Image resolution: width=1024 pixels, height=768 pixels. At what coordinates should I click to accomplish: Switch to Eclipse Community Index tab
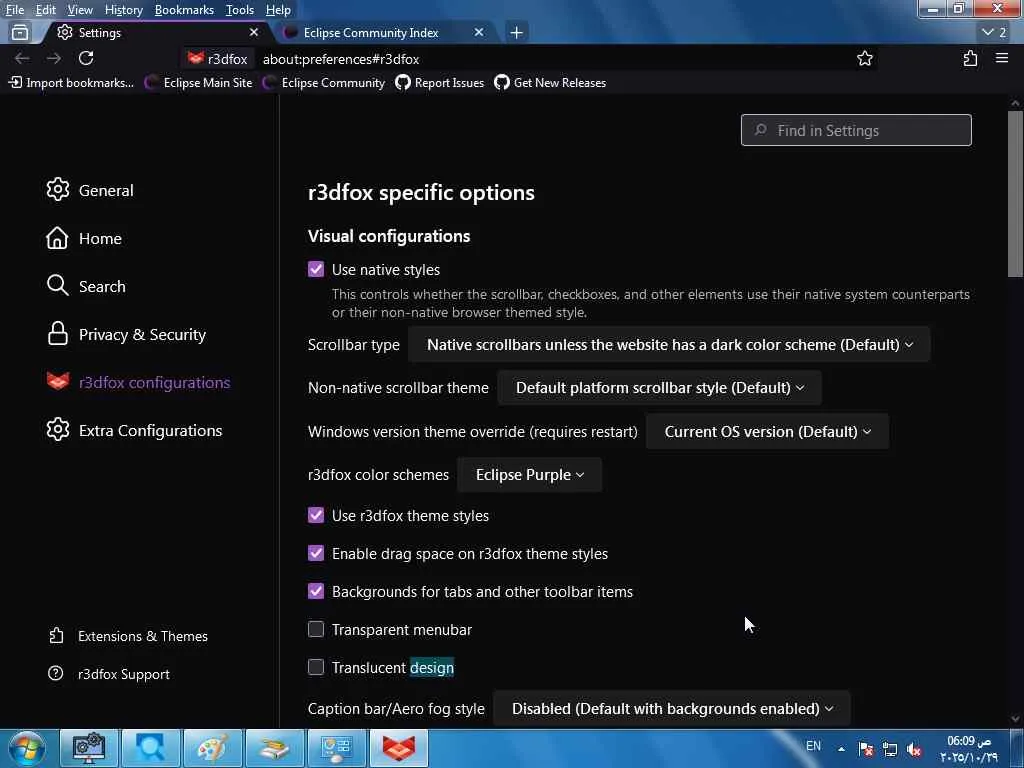(x=382, y=32)
